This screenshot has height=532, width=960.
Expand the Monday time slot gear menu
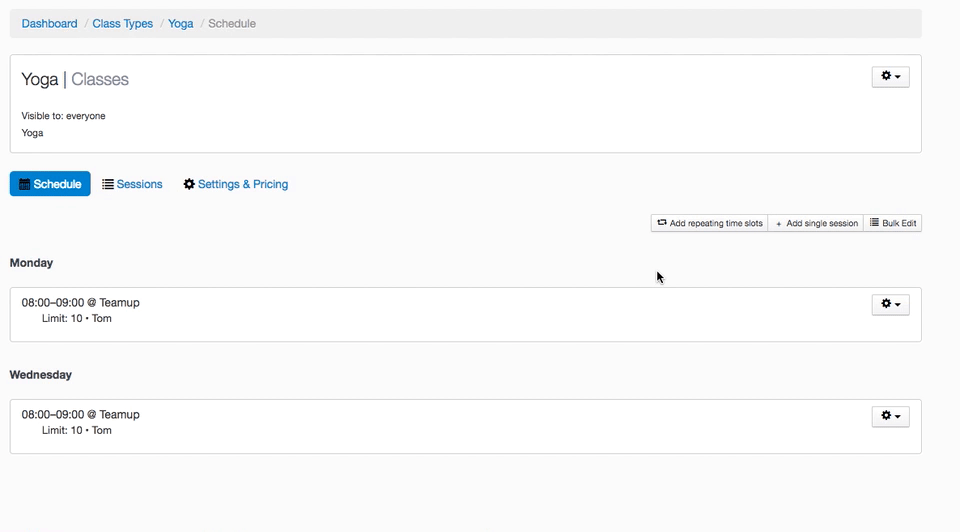click(890, 304)
